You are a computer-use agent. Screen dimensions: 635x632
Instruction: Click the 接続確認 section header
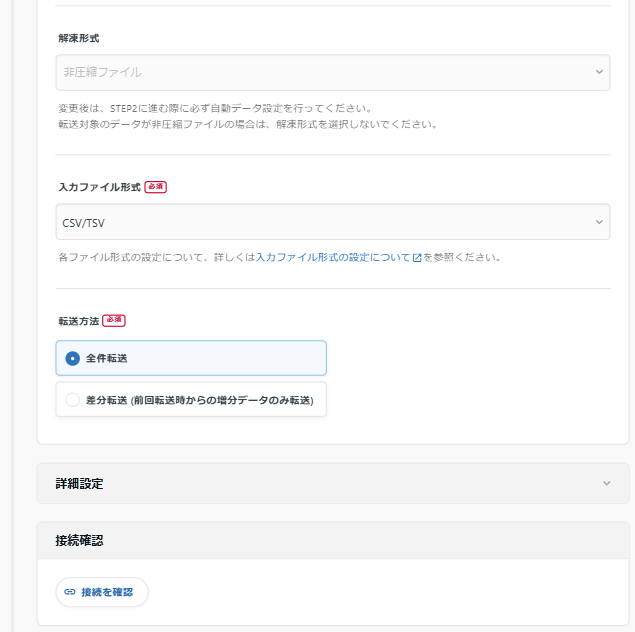[x=333, y=540]
